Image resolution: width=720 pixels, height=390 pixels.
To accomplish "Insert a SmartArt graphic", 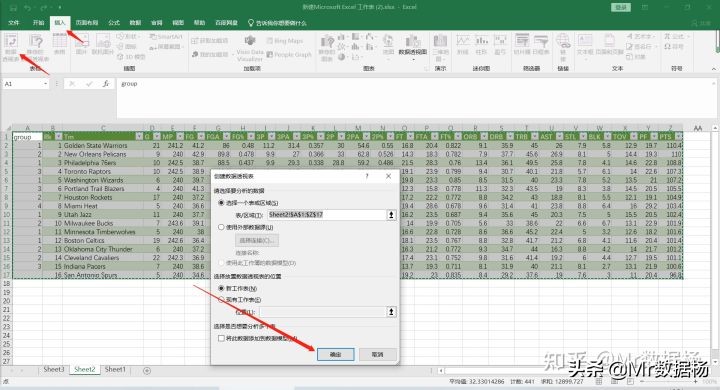I will [166, 36].
